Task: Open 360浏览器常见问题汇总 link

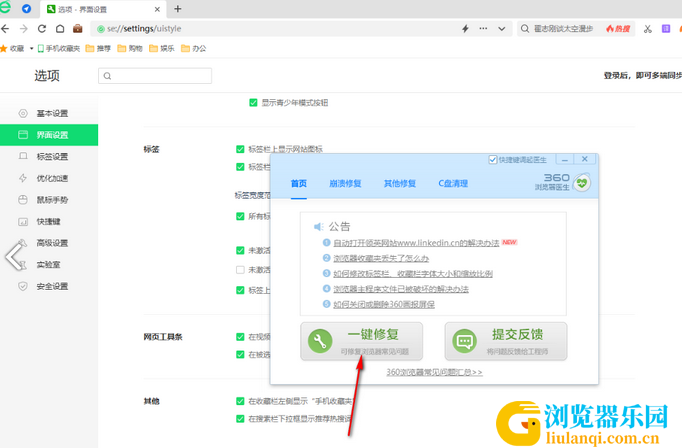Action: pos(435,372)
